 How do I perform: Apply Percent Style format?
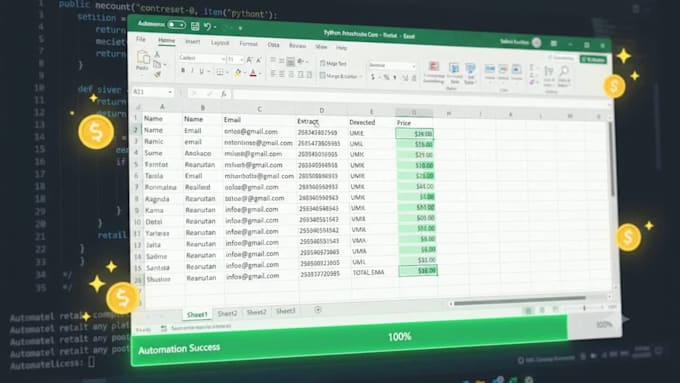pos(386,78)
